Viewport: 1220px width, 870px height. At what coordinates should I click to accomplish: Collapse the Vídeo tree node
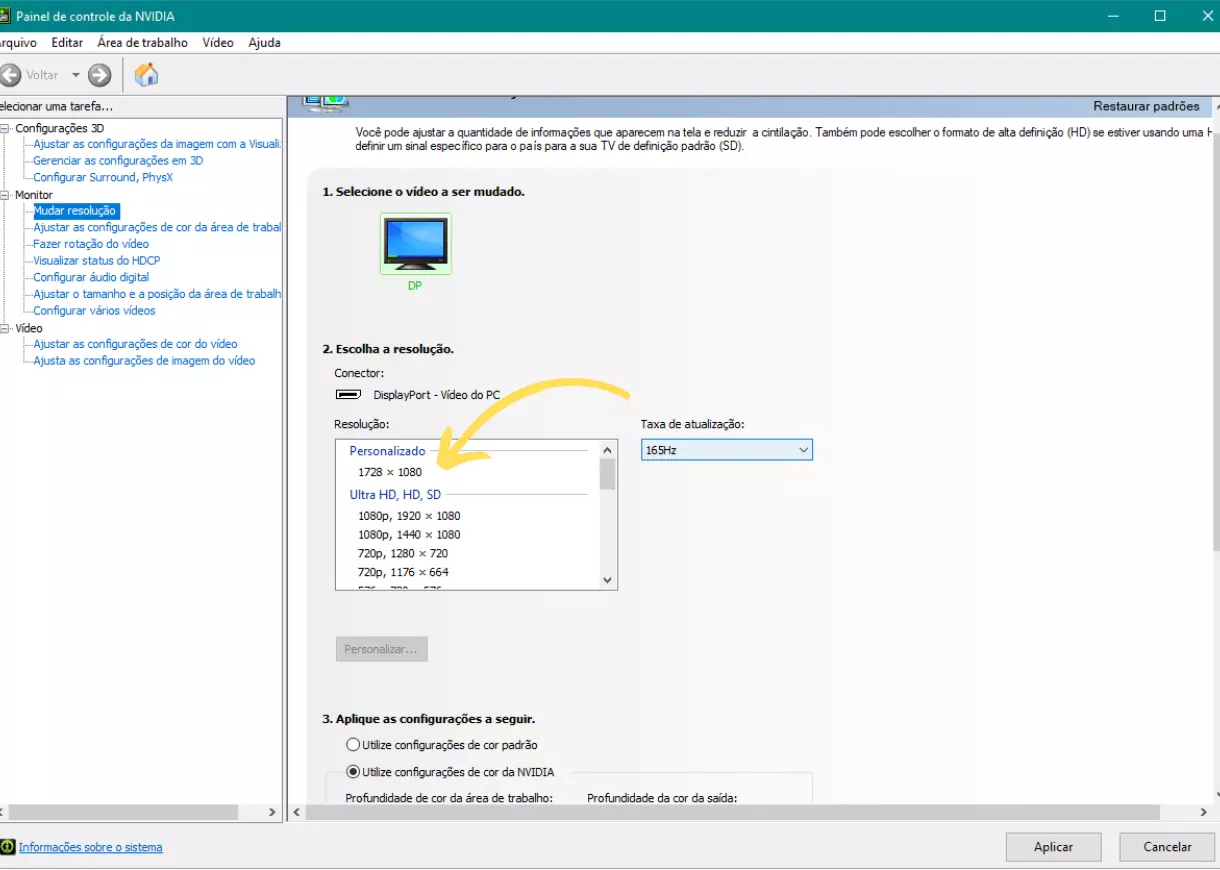coord(6,328)
